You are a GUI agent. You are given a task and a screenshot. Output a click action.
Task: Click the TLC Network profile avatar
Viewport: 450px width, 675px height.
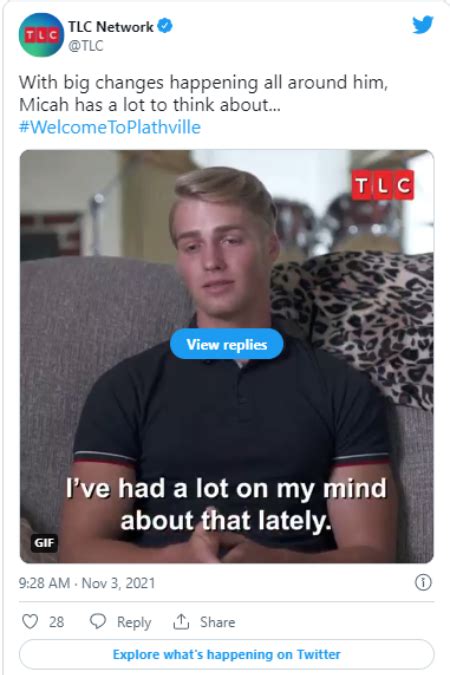pos(41,34)
